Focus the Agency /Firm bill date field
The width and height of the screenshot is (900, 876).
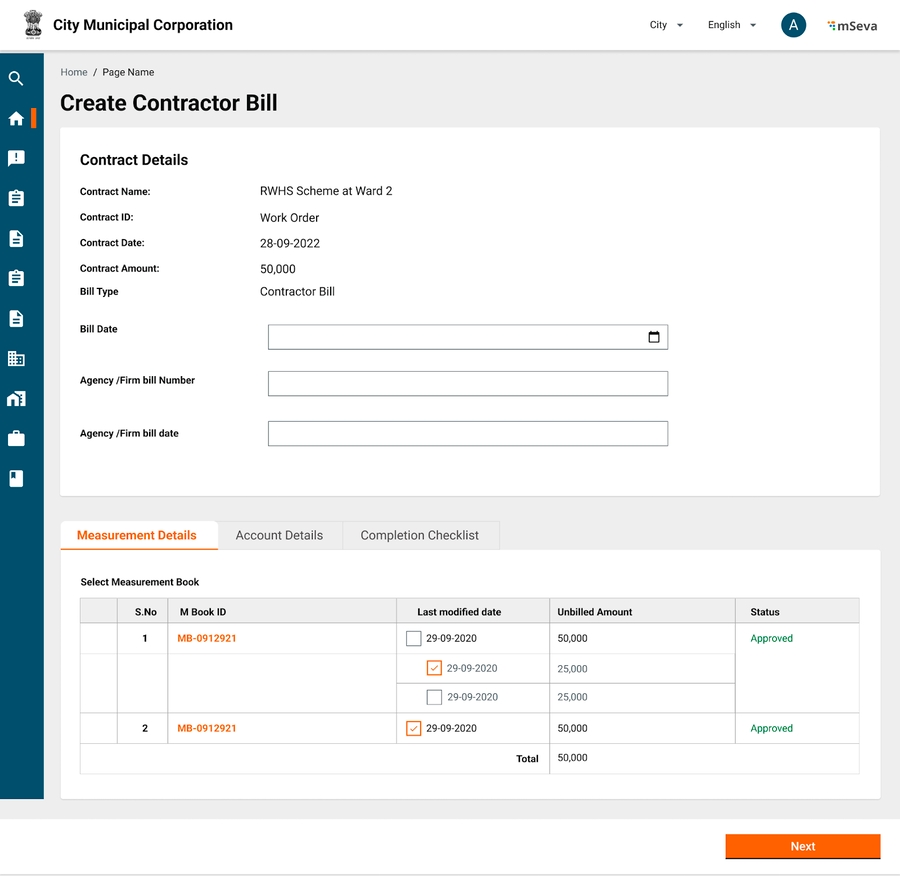[467, 433]
